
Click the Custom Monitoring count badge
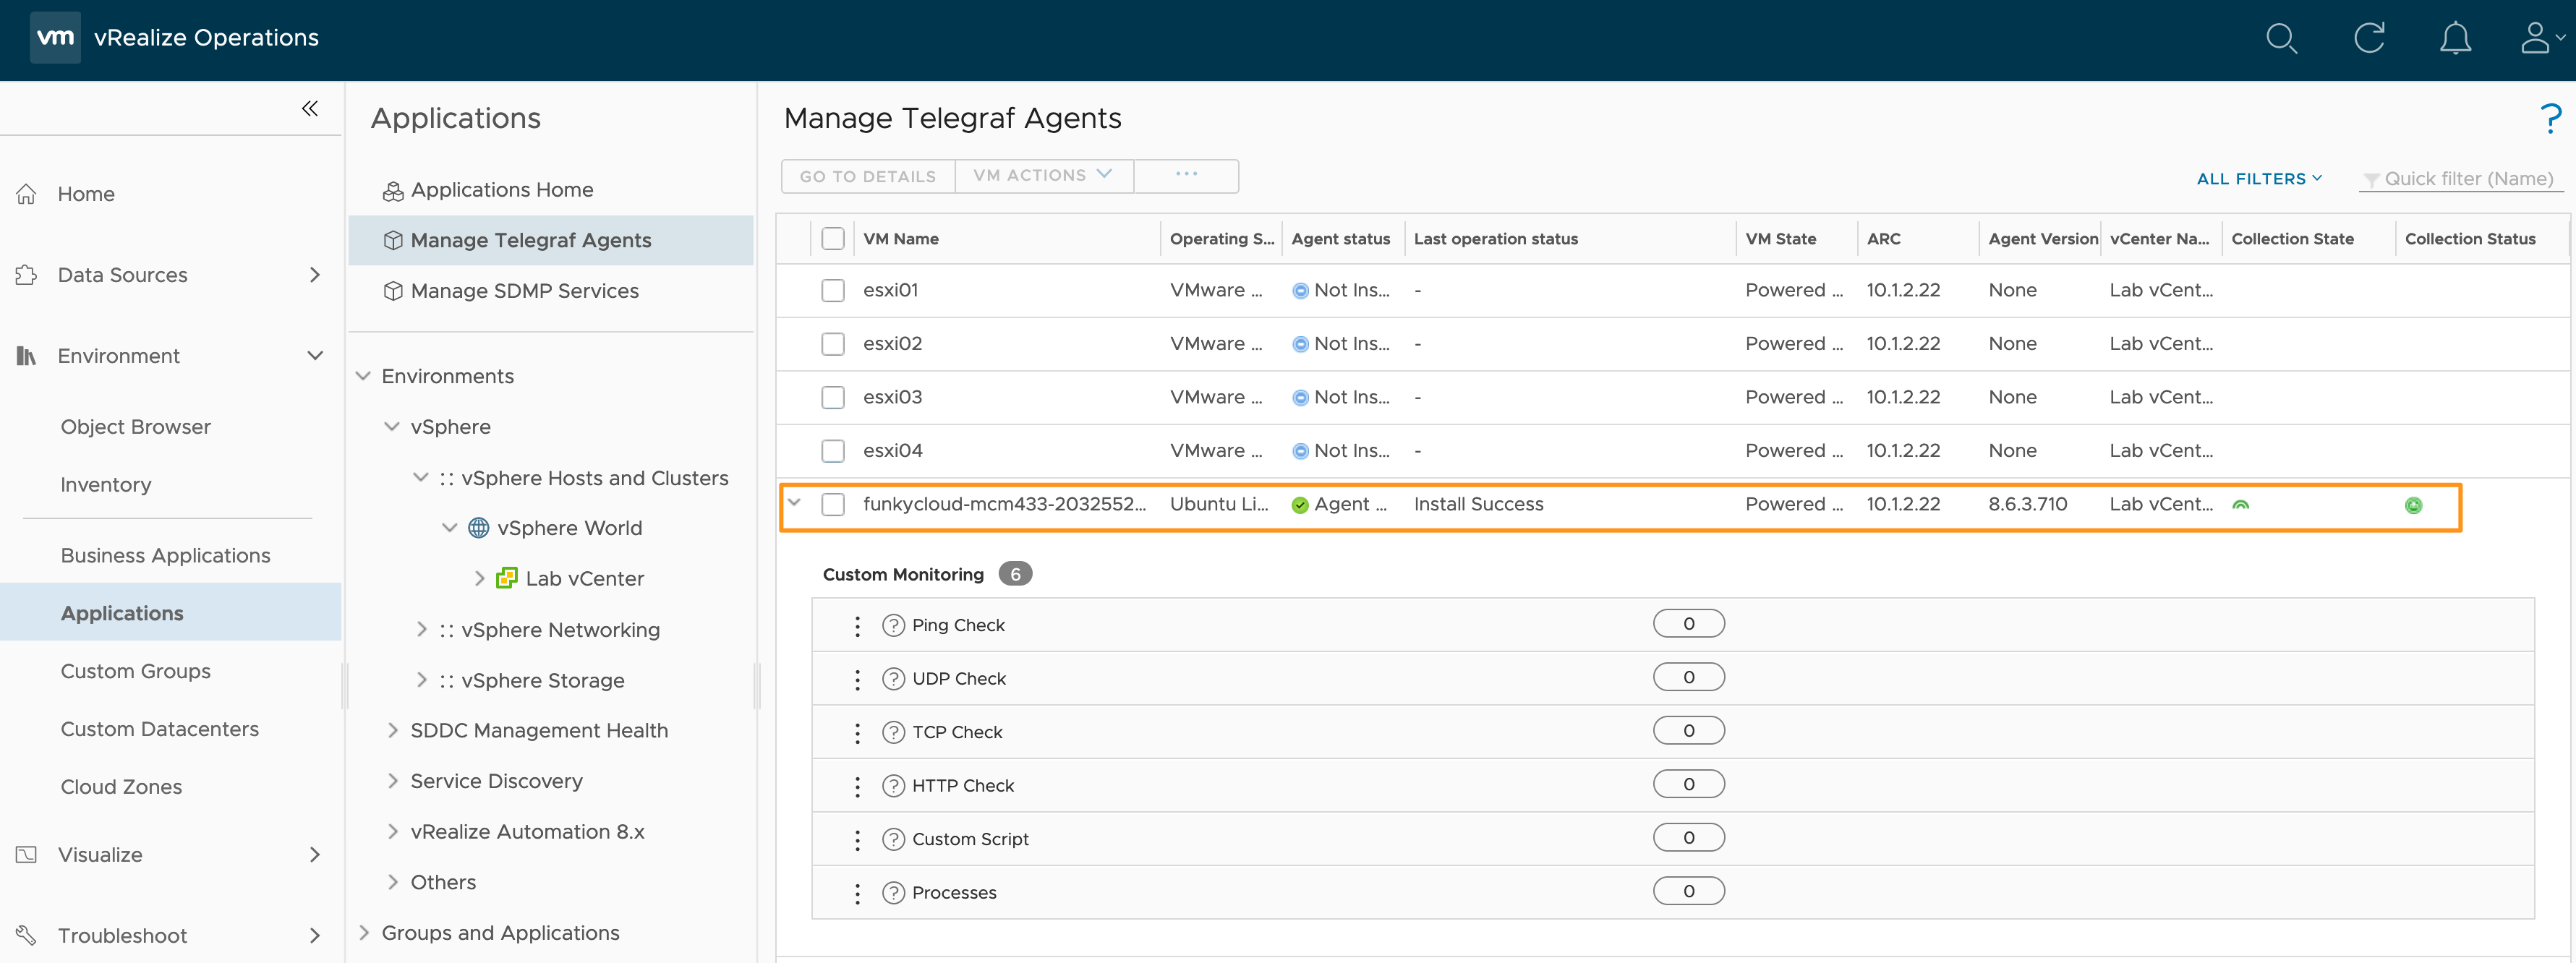click(1015, 574)
